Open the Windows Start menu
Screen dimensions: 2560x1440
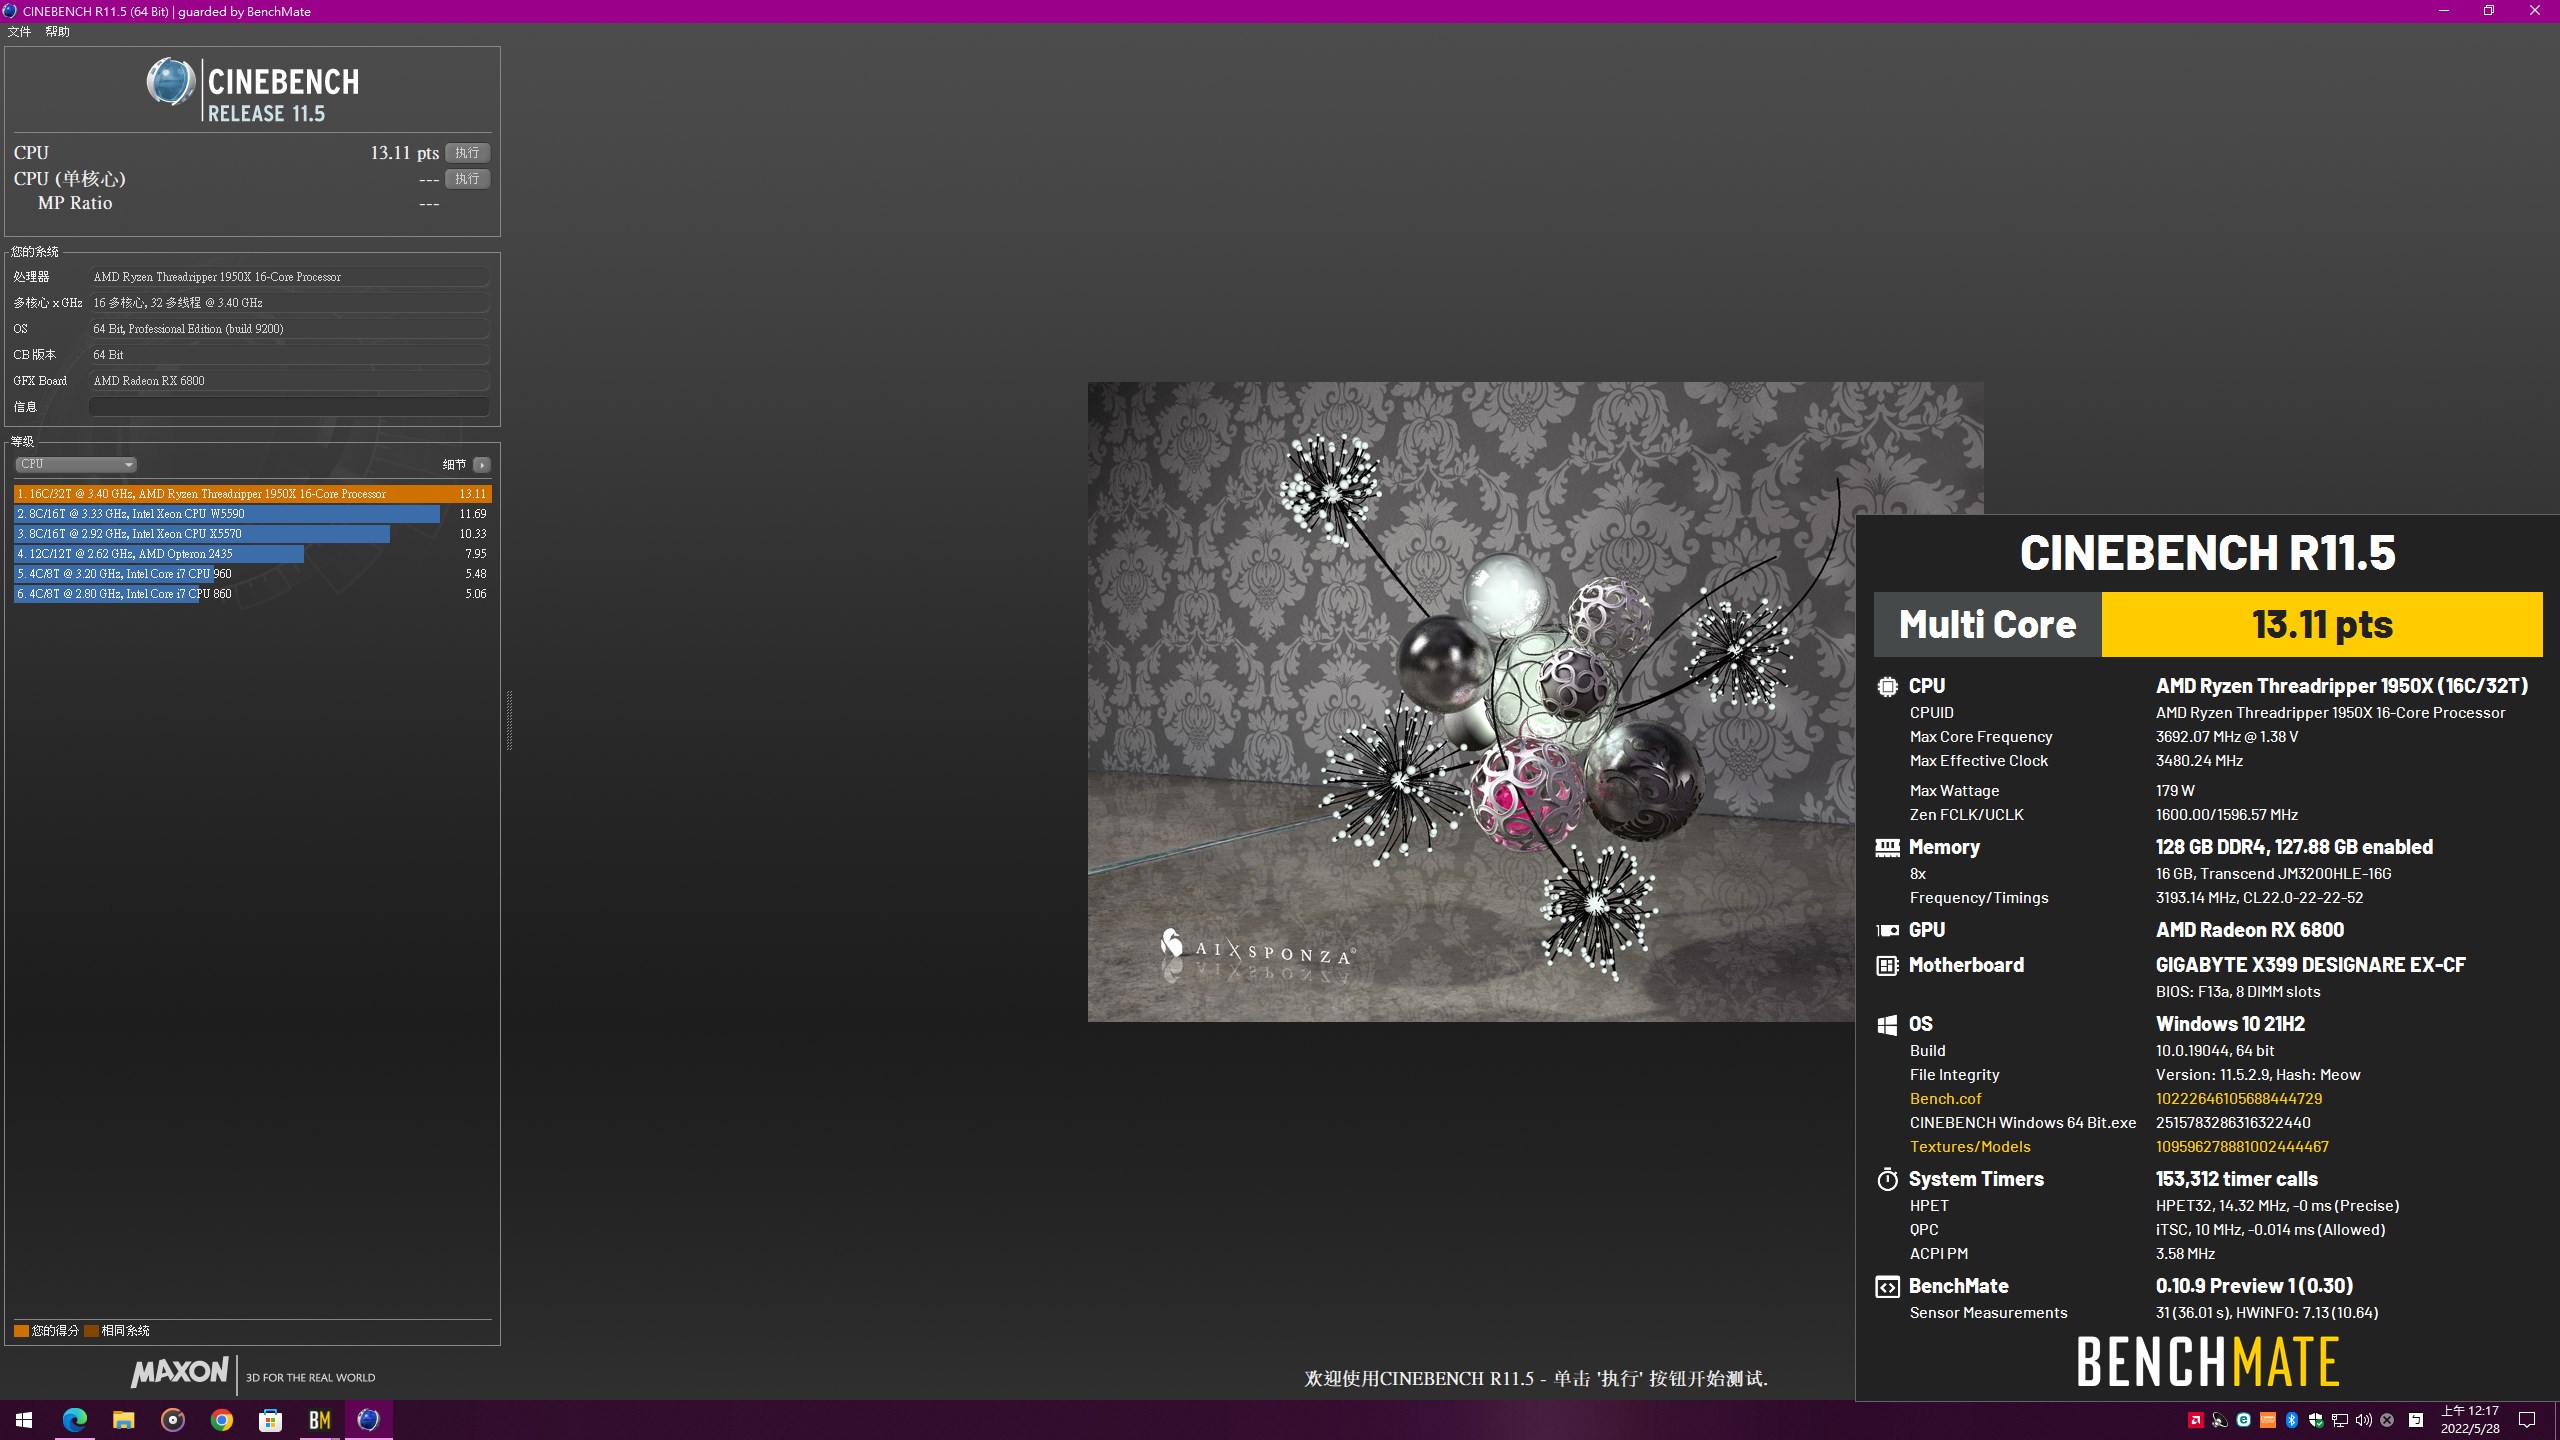(x=24, y=1420)
